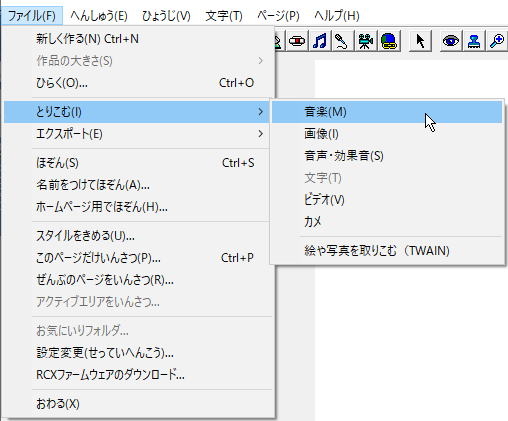Click the red button toolbar icon
Image resolution: width=508 pixels, height=421 pixels.
click(x=297, y=41)
